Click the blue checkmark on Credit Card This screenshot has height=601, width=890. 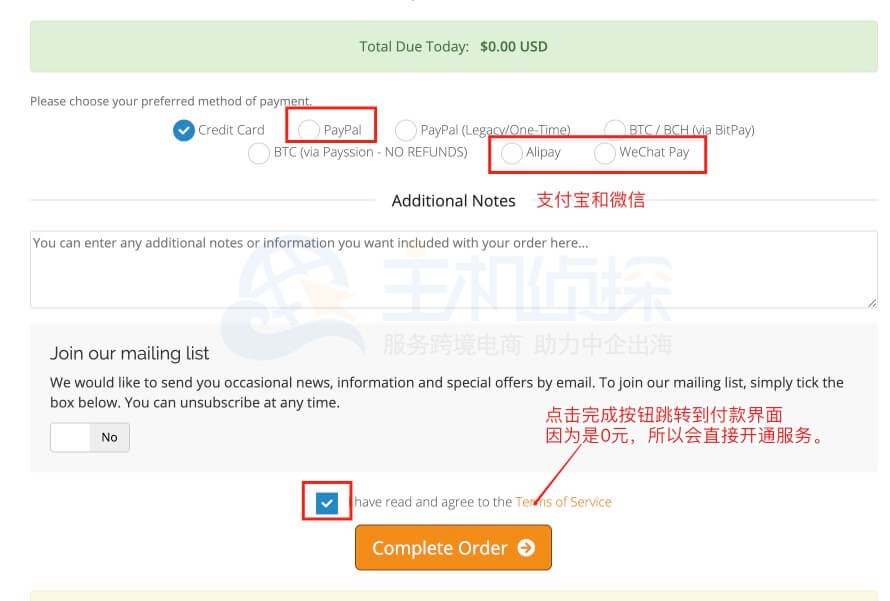point(184,131)
